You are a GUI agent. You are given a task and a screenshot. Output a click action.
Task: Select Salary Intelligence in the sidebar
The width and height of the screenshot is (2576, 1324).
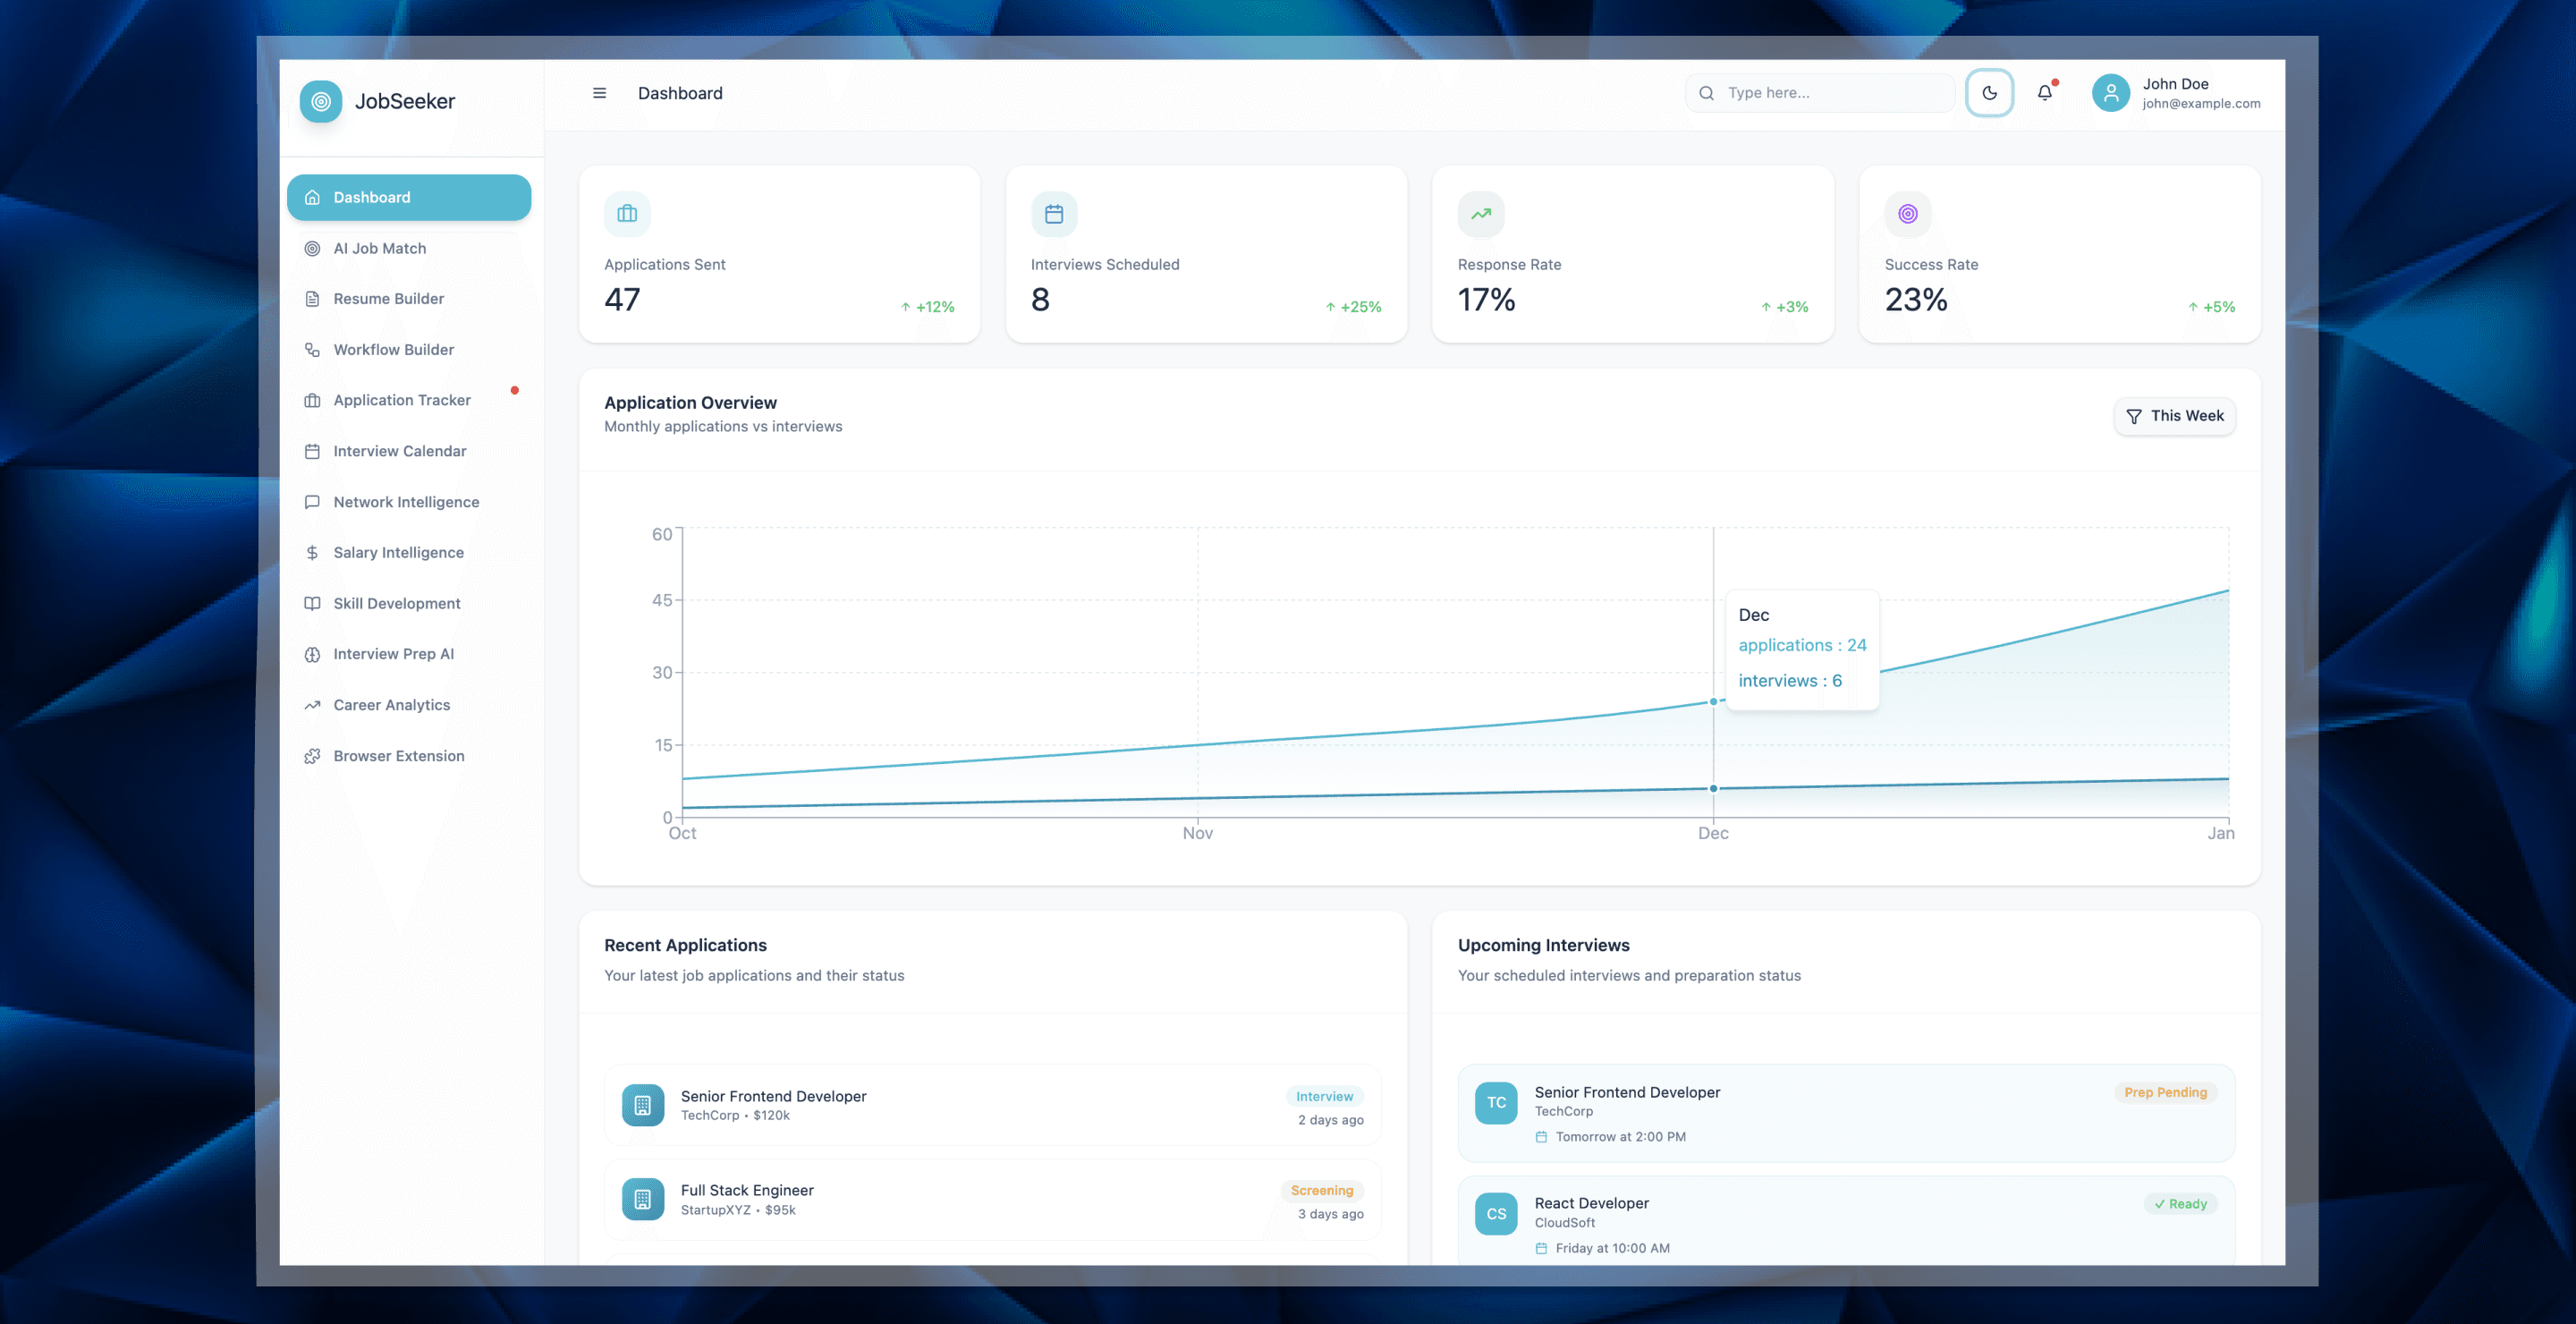click(398, 552)
